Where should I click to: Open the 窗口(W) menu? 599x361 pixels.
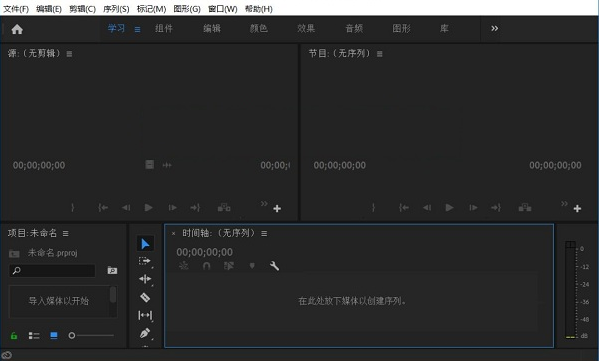click(223, 9)
